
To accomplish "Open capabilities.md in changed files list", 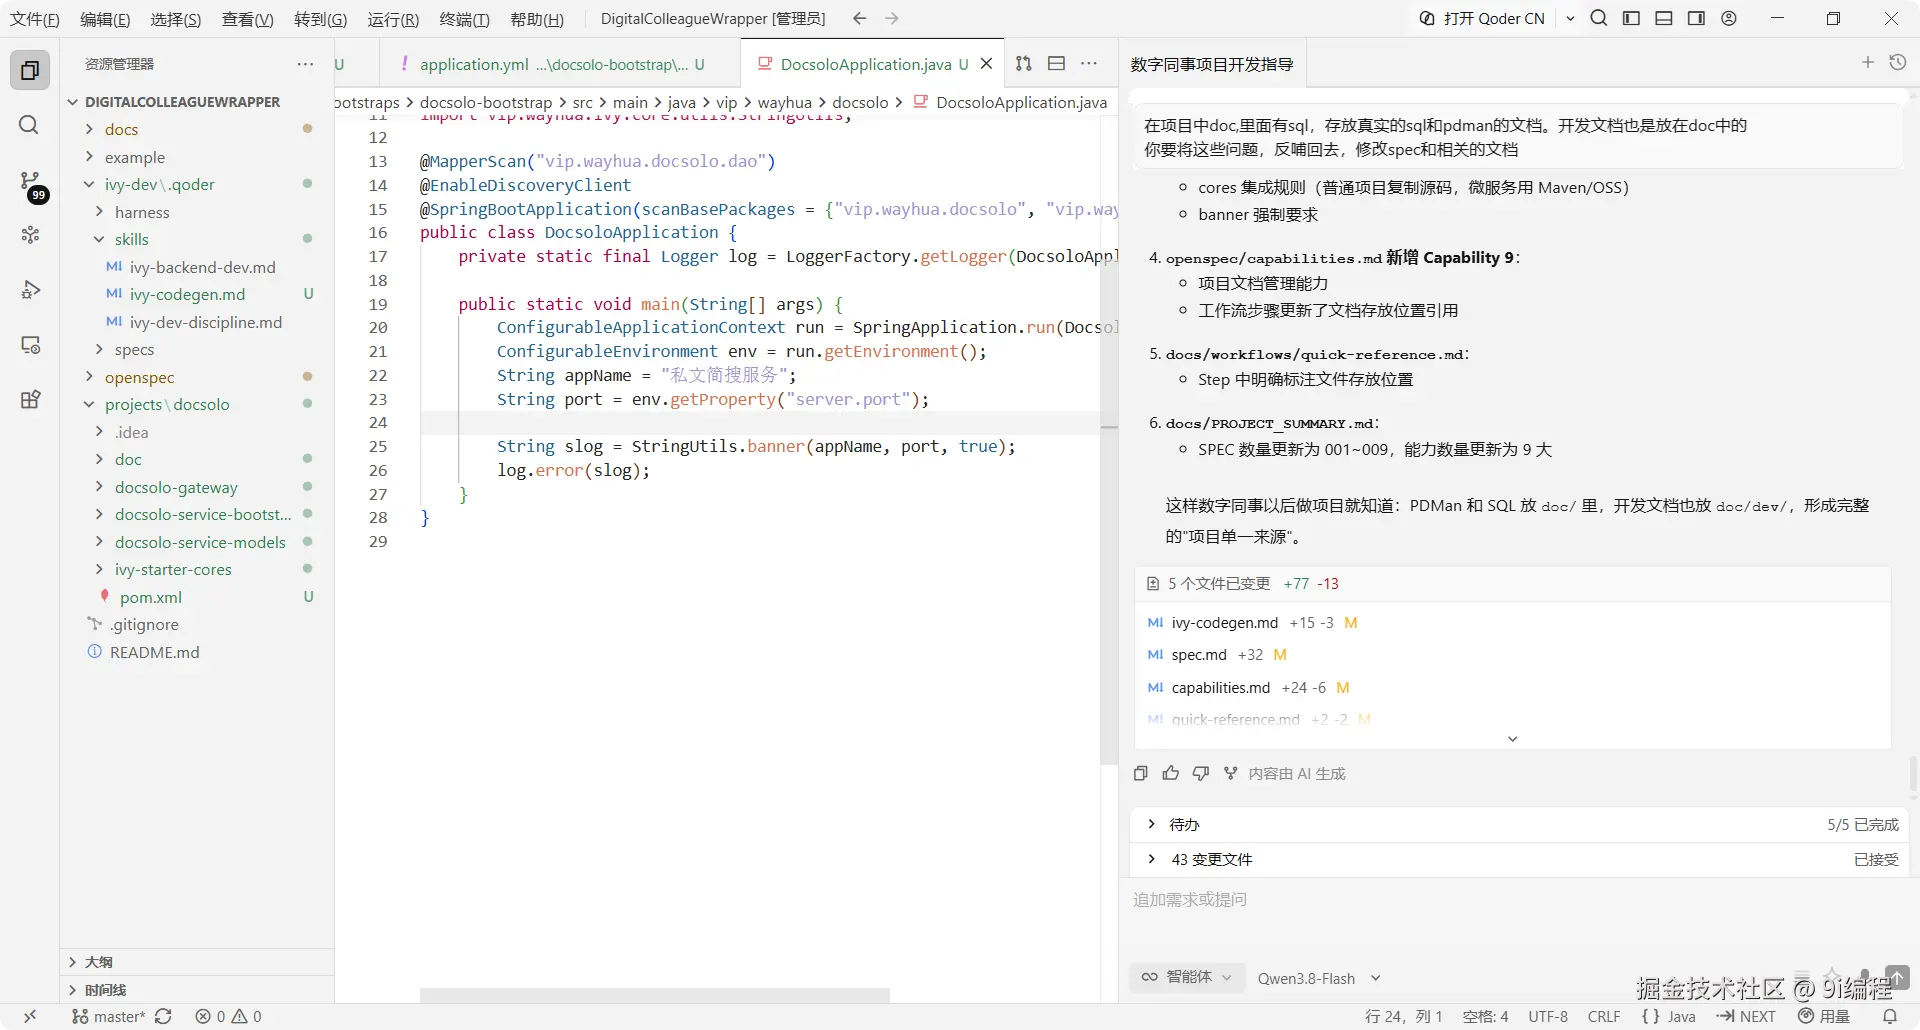I will click(x=1220, y=687).
